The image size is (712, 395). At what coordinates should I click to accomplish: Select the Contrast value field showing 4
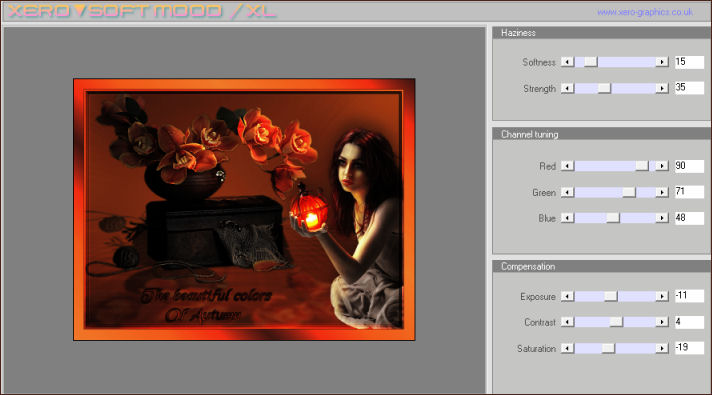coord(689,322)
